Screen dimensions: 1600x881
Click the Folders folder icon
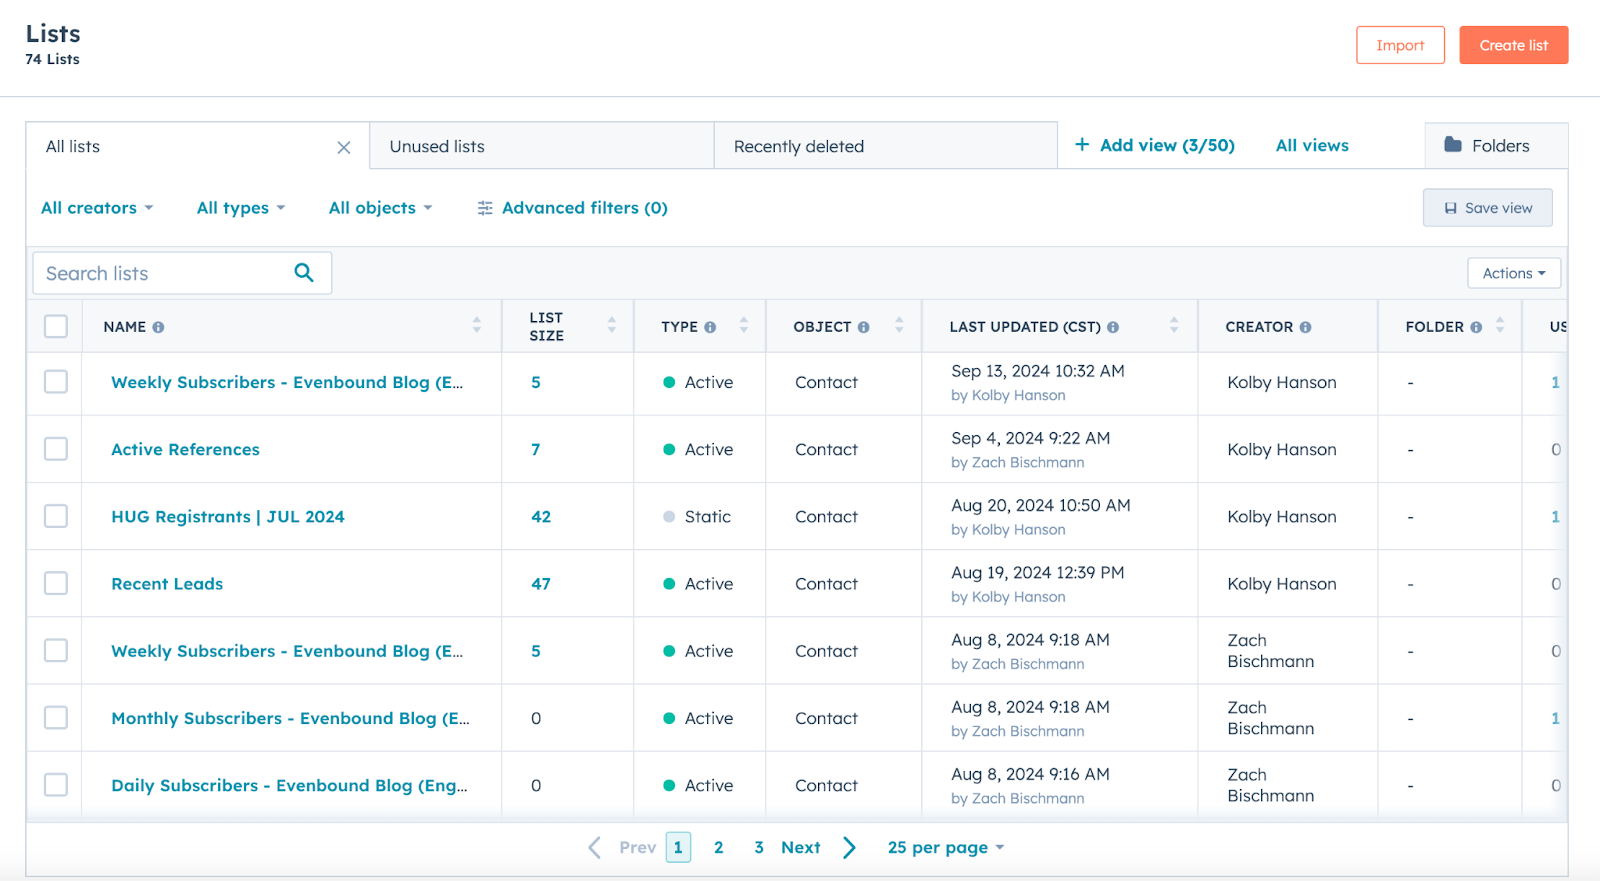[1453, 145]
